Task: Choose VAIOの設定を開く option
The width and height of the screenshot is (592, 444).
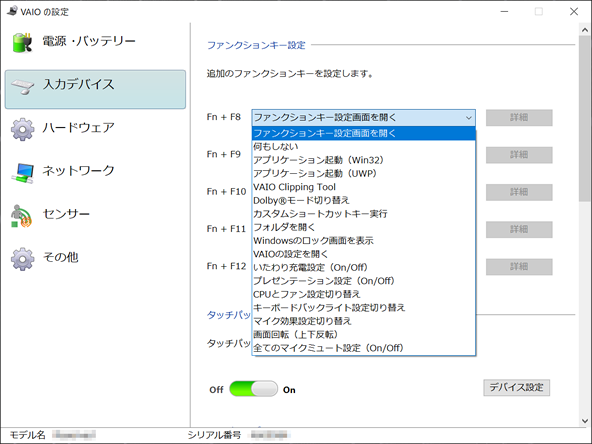Action: pyautogui.click(x=364, y=254)
